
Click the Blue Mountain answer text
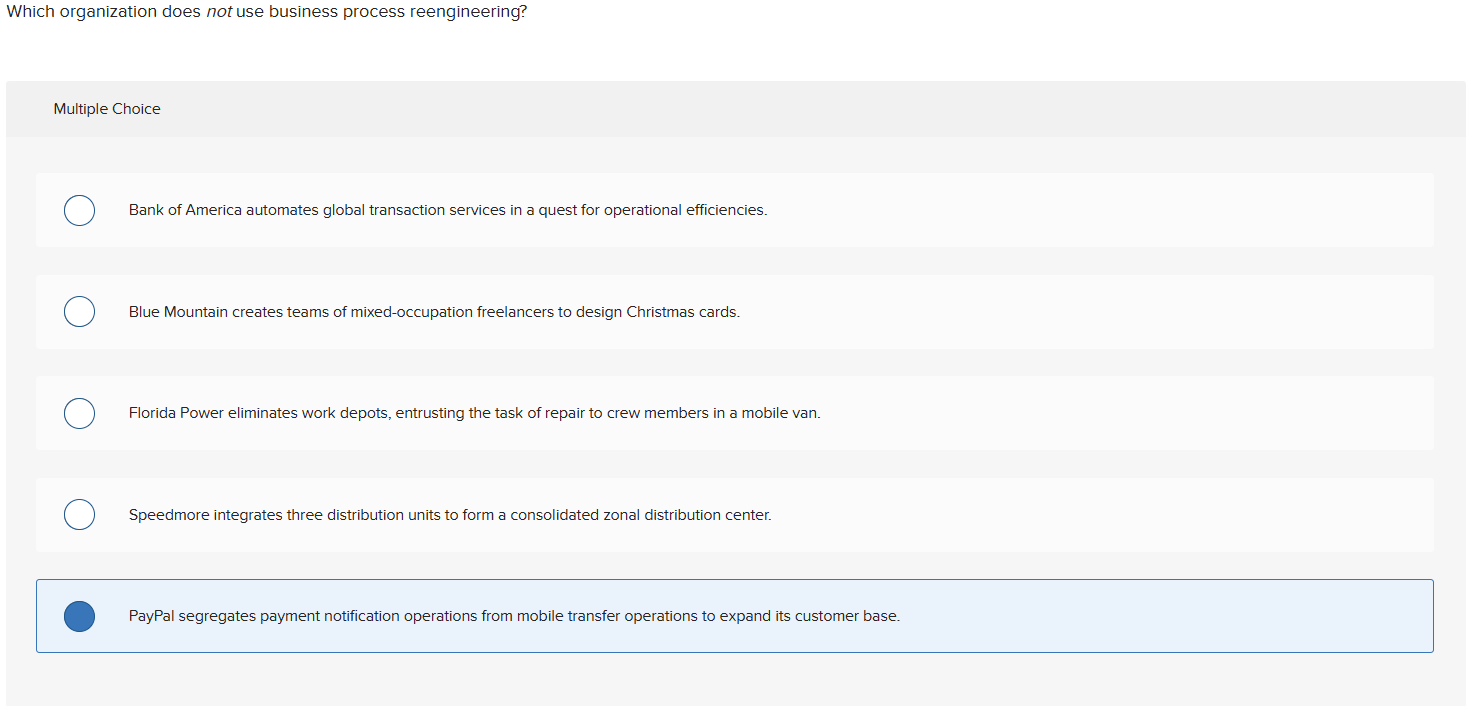[x=433, y=311]
